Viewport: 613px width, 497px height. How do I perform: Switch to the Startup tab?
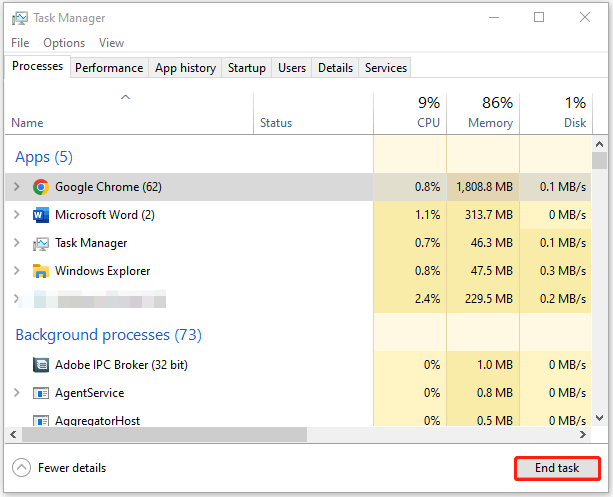coord(247,68)
